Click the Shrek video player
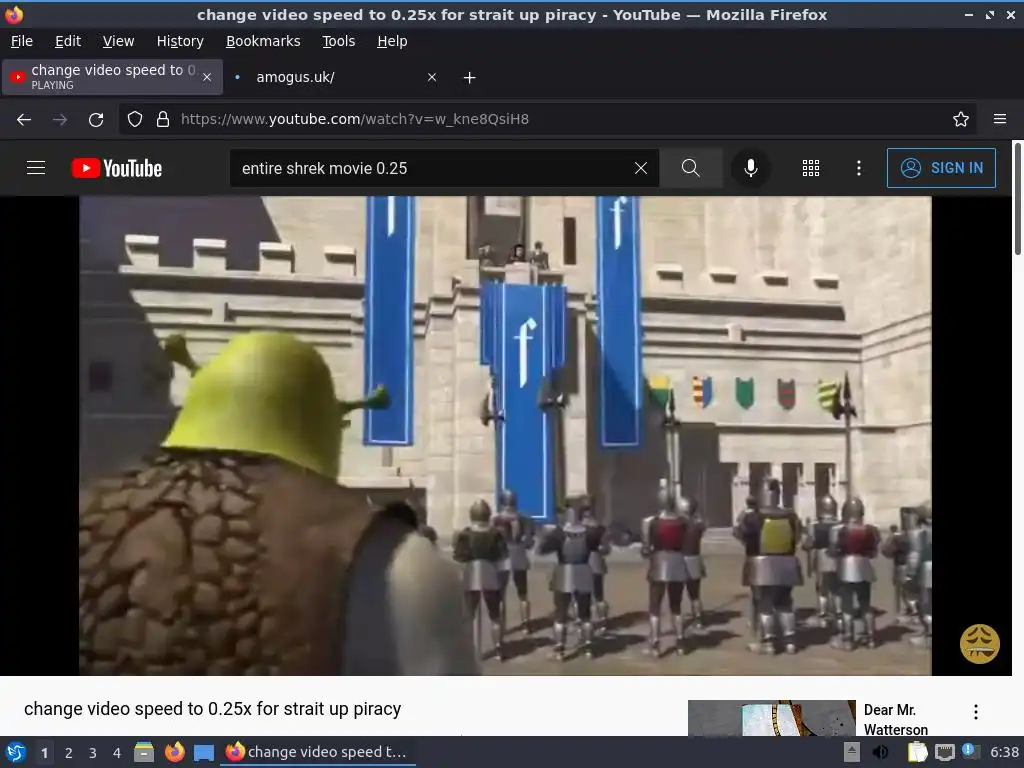Image resolution: width=1024 pixels, height=768 pixels. point(505,436)
